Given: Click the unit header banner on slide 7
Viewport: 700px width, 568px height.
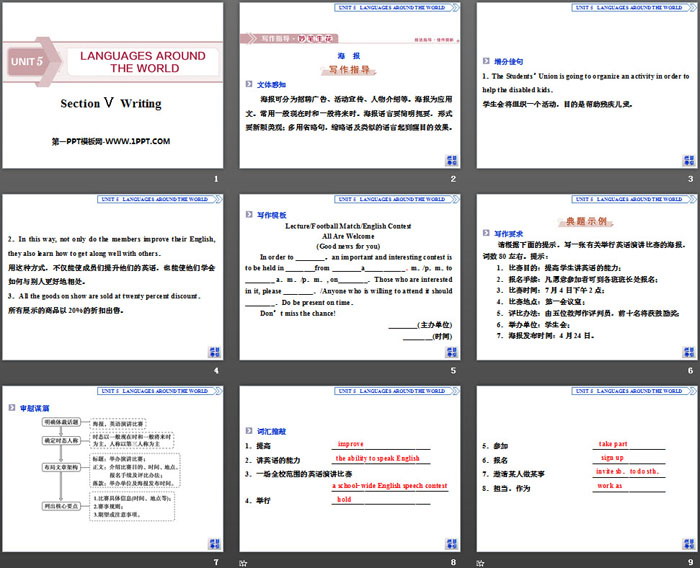Looking at the screenshot, I should 159,391.
